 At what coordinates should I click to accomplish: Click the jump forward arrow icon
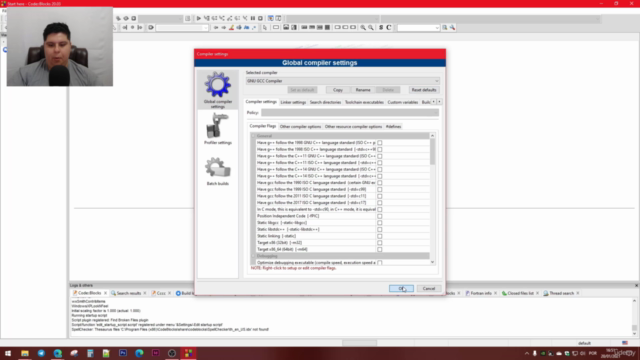coord(224,27)
